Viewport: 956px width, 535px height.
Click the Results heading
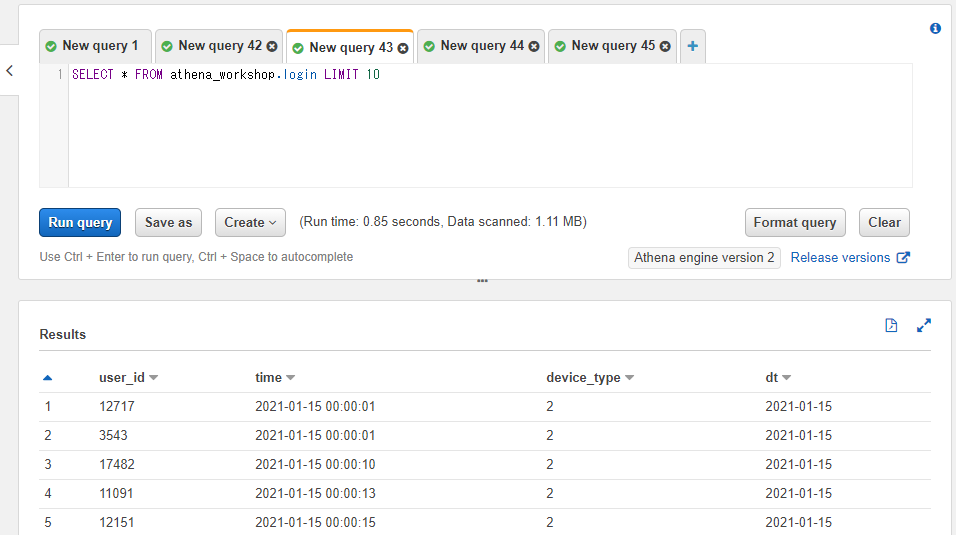pyautogui.click(x=63, y=334)
